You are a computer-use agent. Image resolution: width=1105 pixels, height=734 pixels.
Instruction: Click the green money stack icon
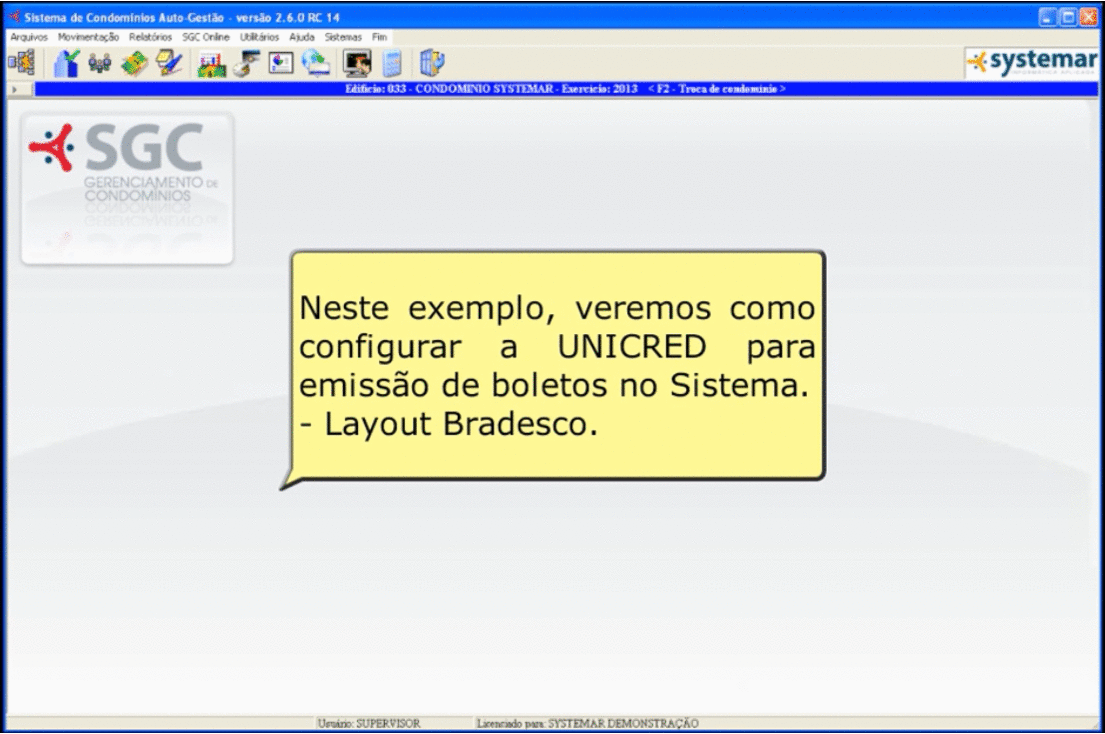(134, 63)
